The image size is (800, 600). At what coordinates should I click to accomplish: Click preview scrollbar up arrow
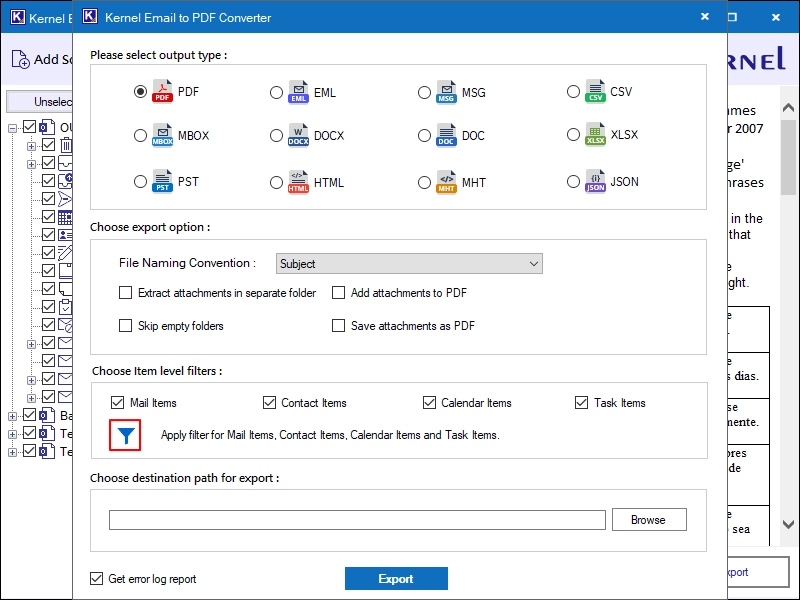coord(788,107)
